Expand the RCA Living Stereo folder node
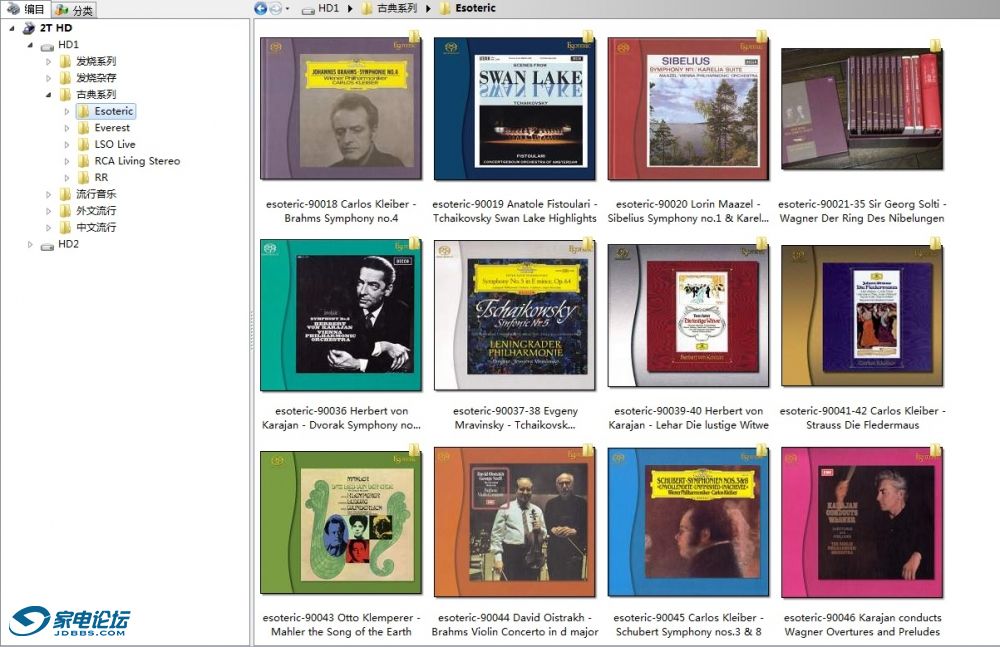This screenshot has width=1000, height=647. [x=66, y=161]
